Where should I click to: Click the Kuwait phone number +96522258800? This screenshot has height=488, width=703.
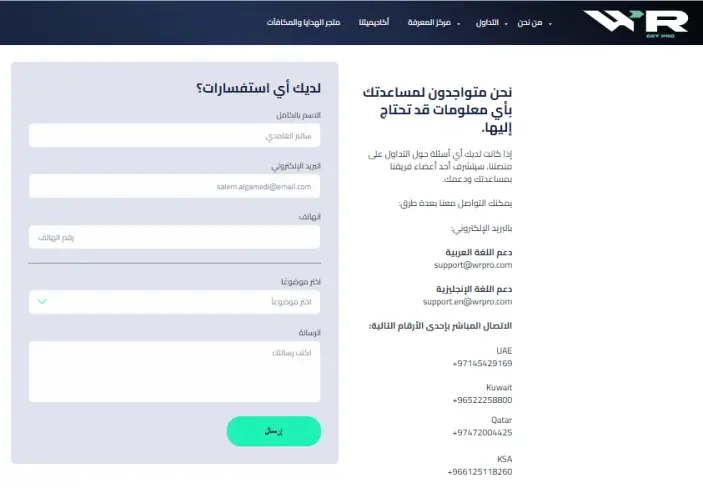tap(482, 400)
